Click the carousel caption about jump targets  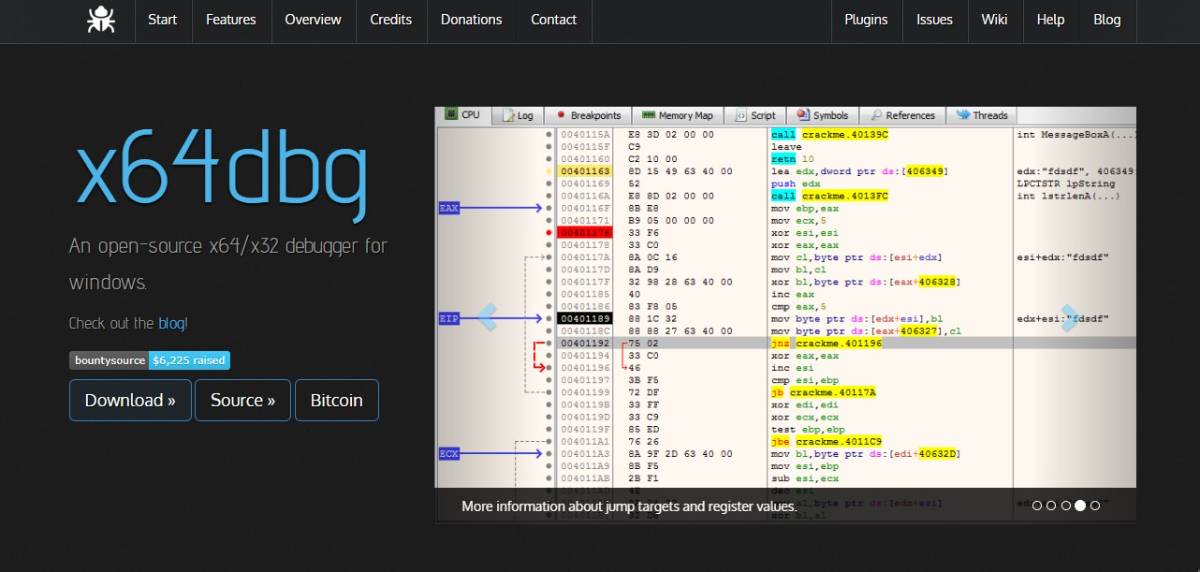click(x=629, y=506)
